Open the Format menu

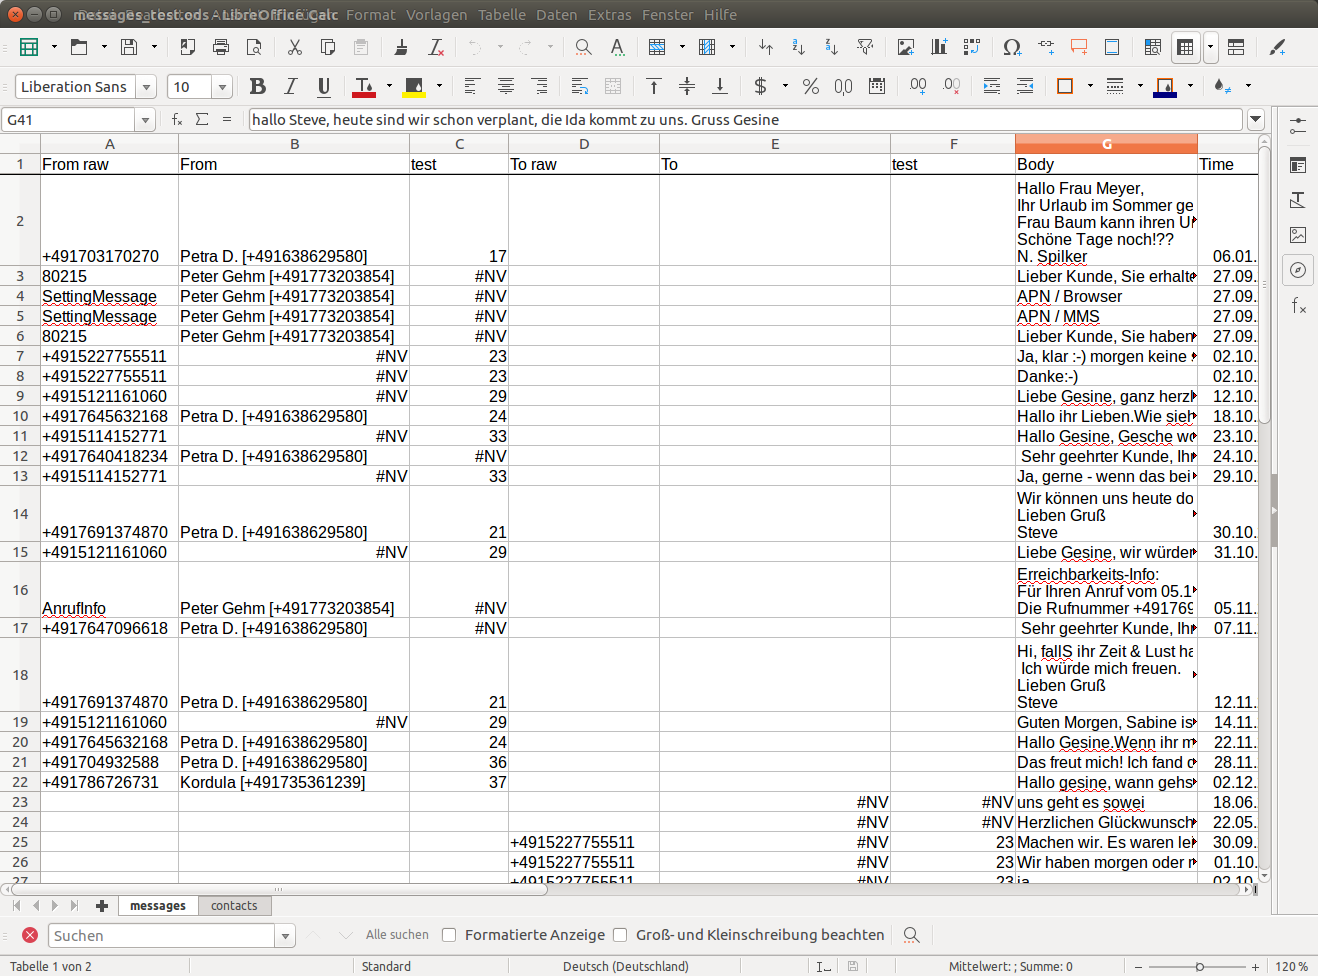pyautogui.click(x=371, y=15)
